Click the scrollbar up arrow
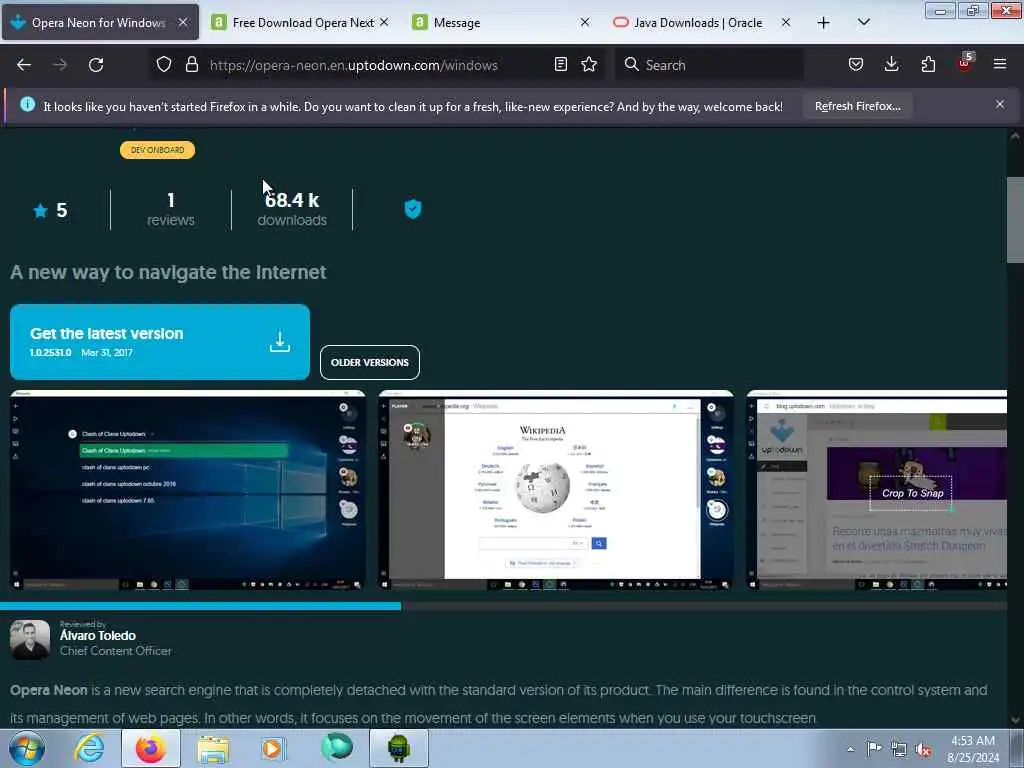1024x768 pixels. pyautogui.click(x=1014, y=136)
